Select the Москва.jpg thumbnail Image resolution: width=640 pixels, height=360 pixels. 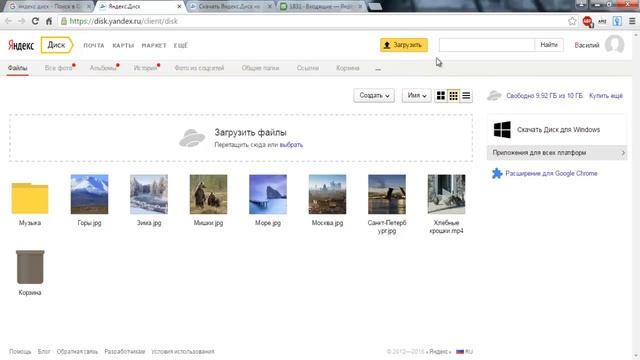[327, 194]
